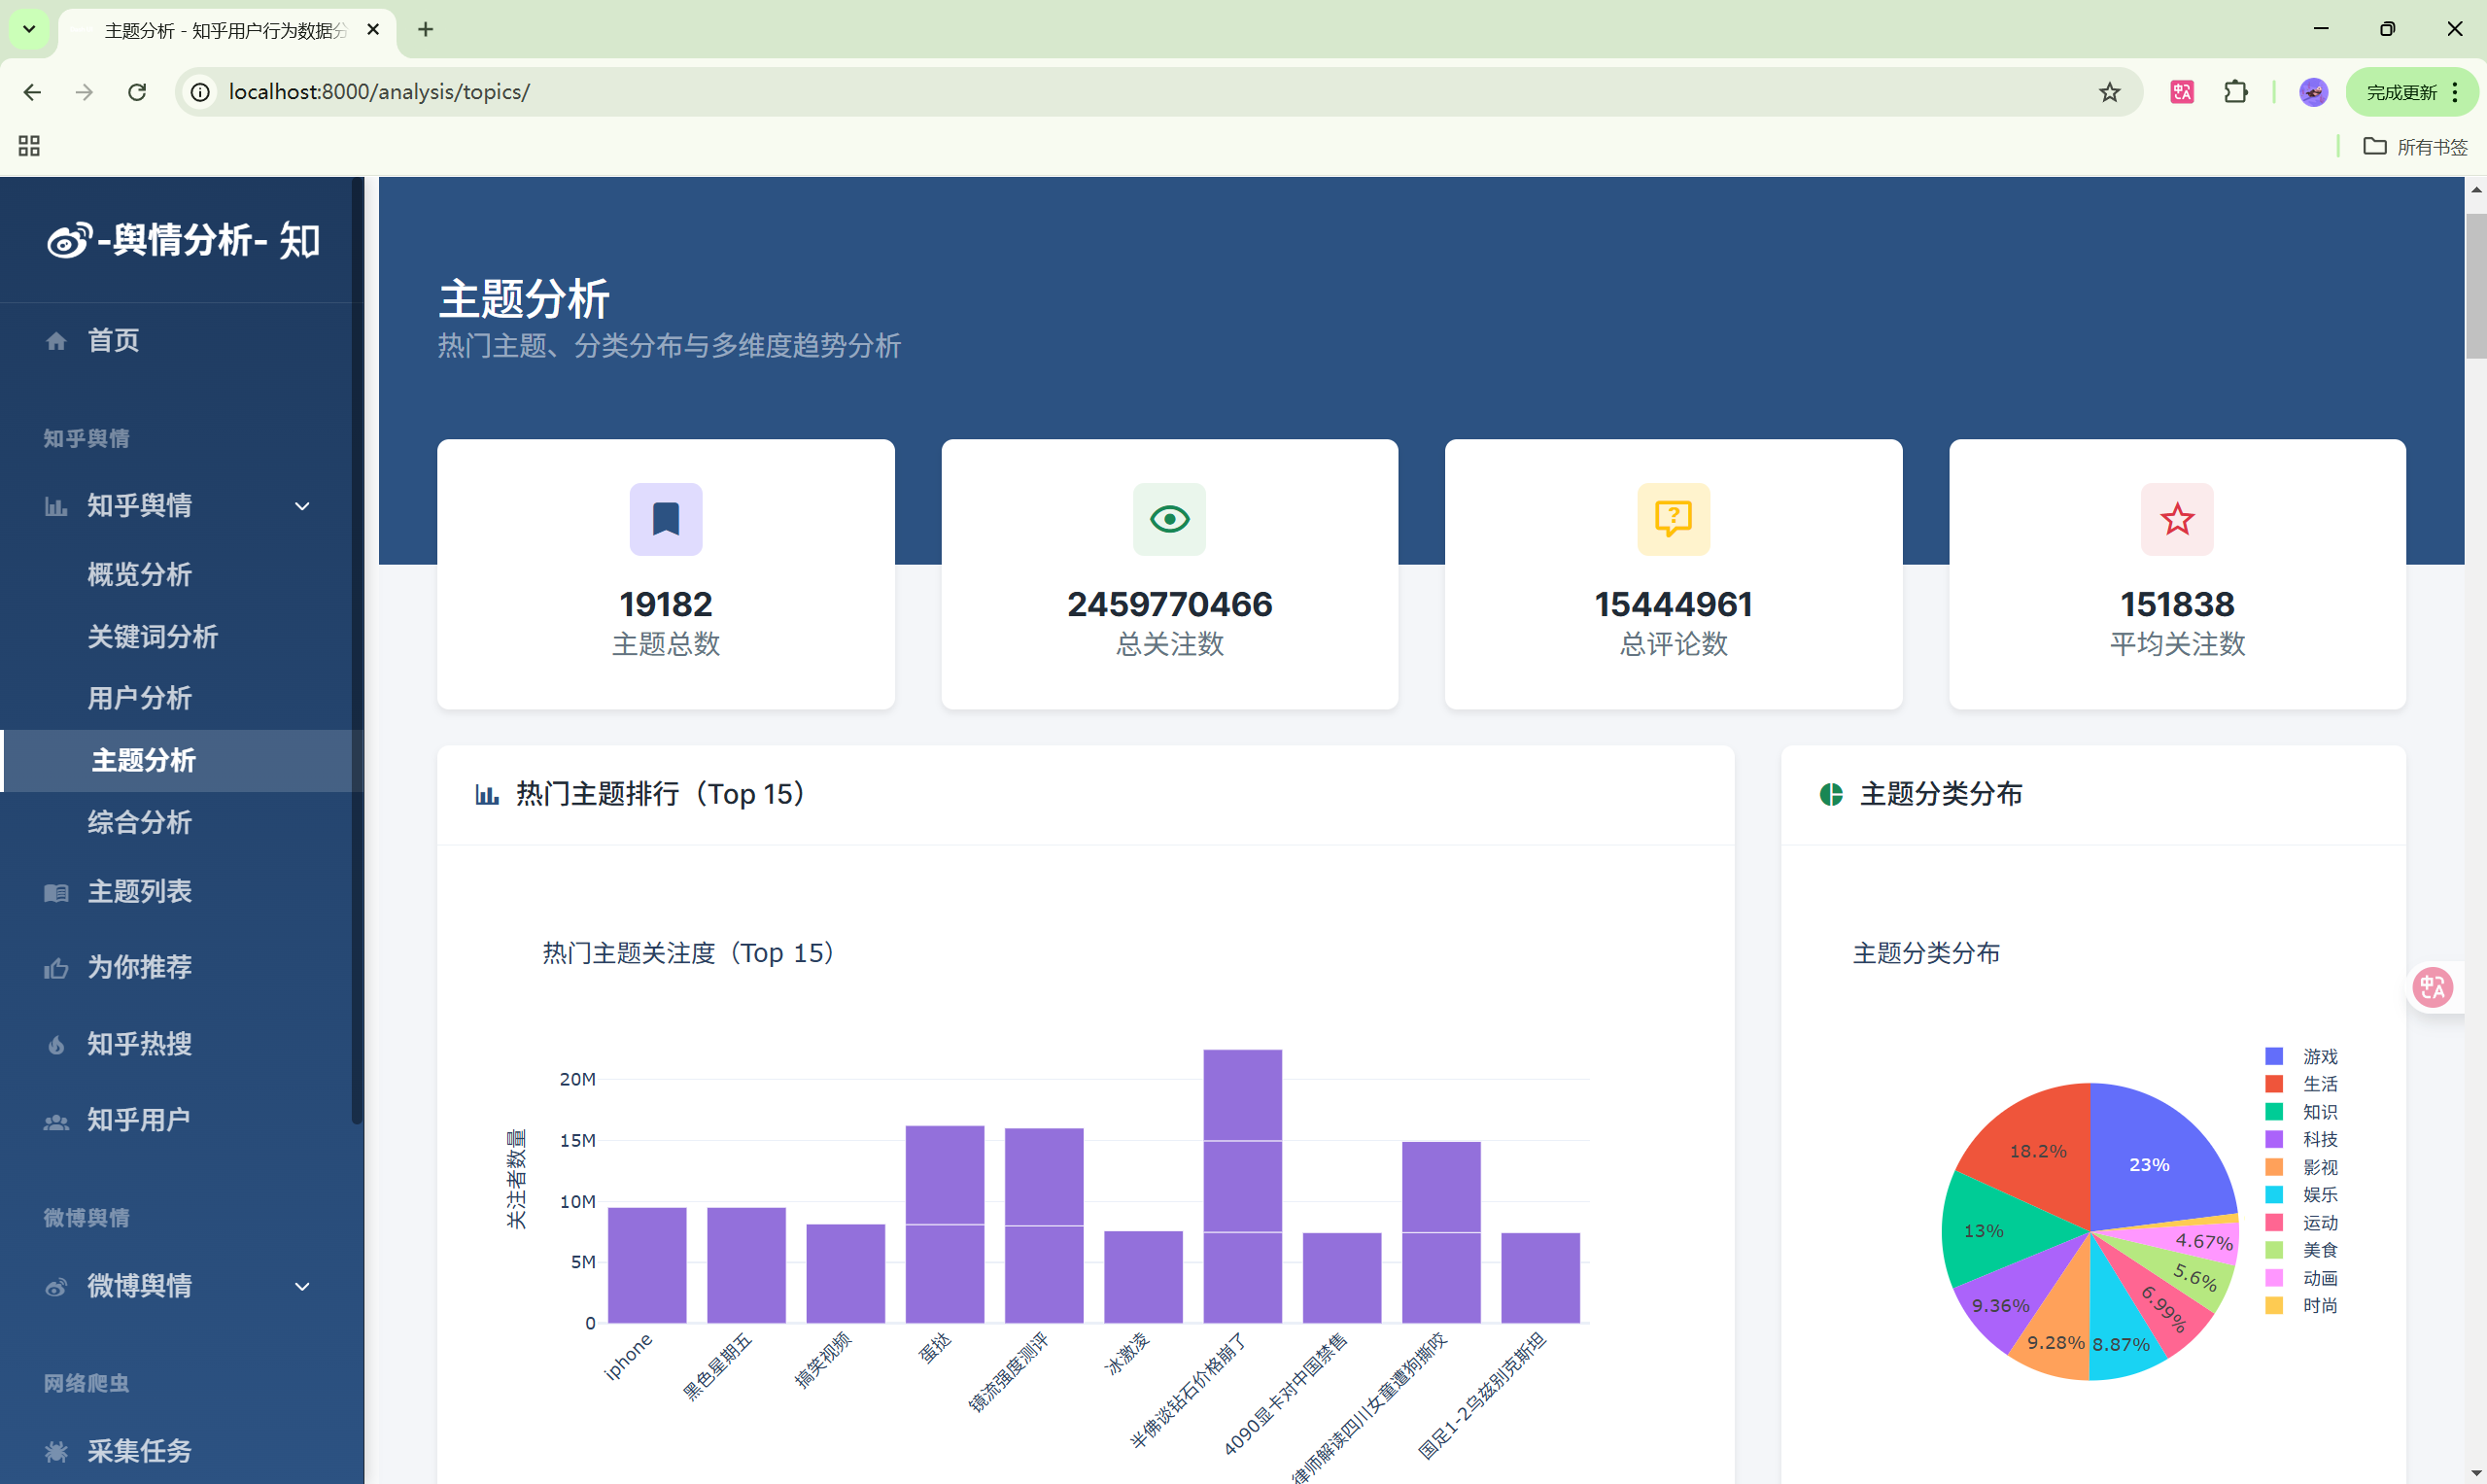2487x1484 pixels.
Task: Click the star icon above 平均关注数
Action: coord(2176,519)
